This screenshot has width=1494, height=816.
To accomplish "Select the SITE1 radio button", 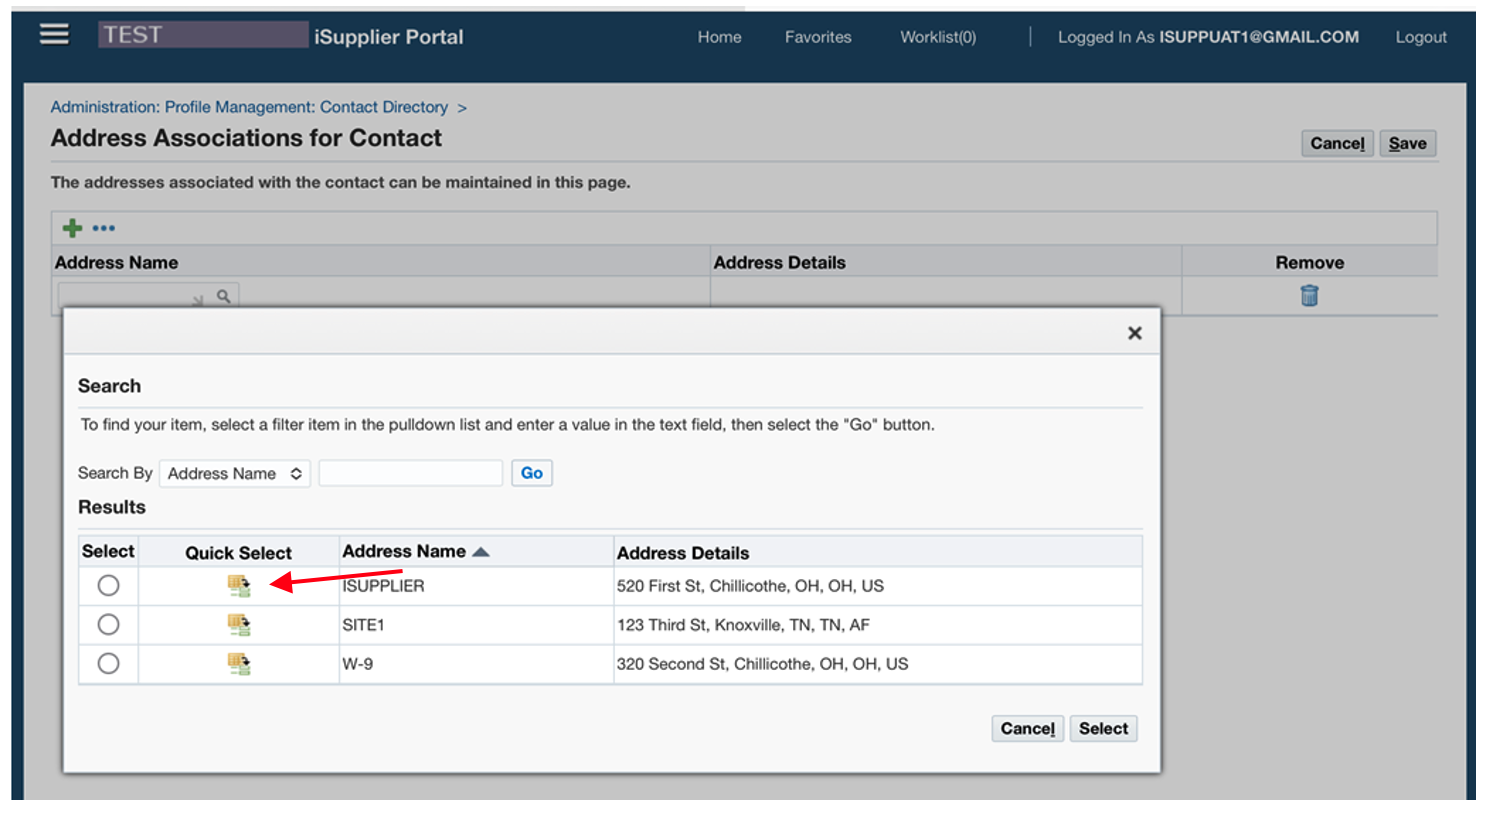I will click(108, 625).
